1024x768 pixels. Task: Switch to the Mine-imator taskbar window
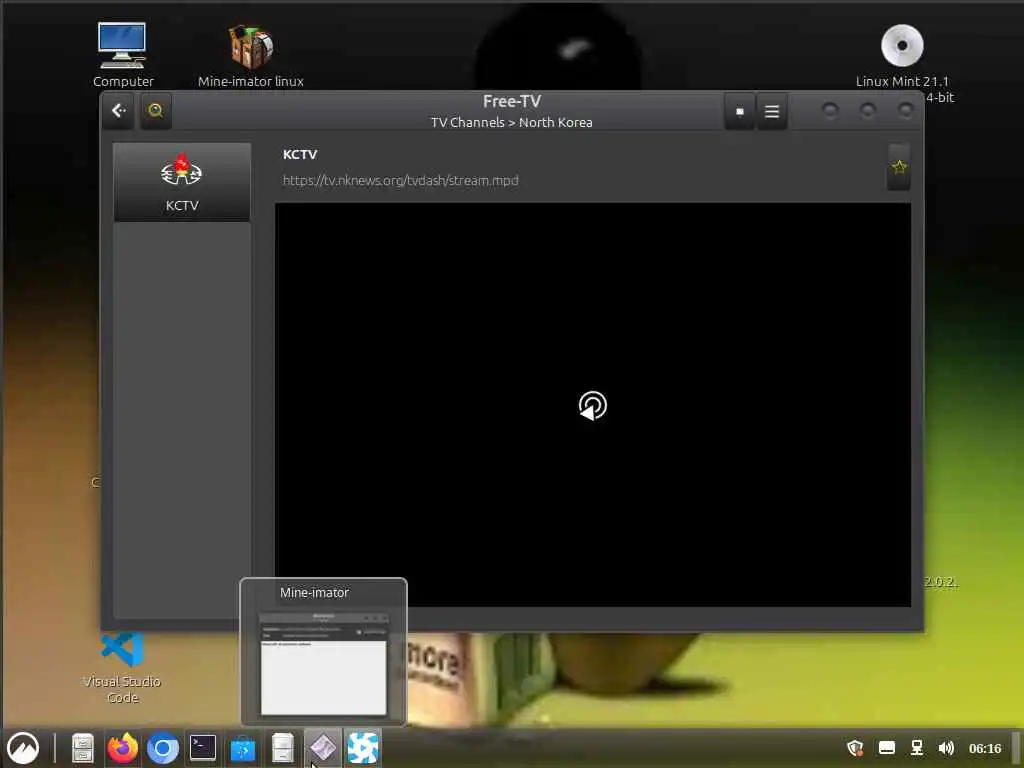coord(323,748)
